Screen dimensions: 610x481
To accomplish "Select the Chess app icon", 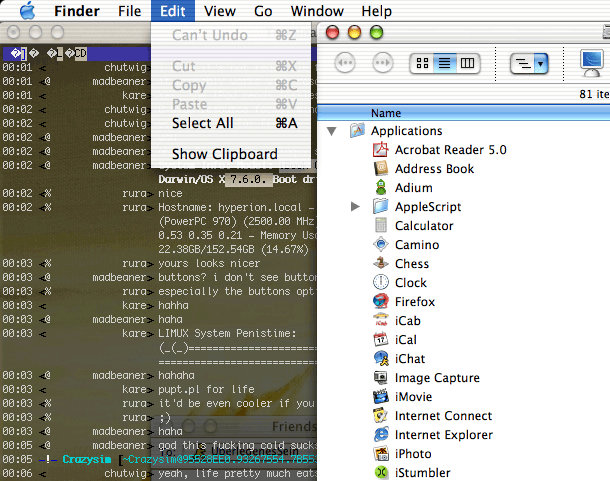I will (381, 263).
